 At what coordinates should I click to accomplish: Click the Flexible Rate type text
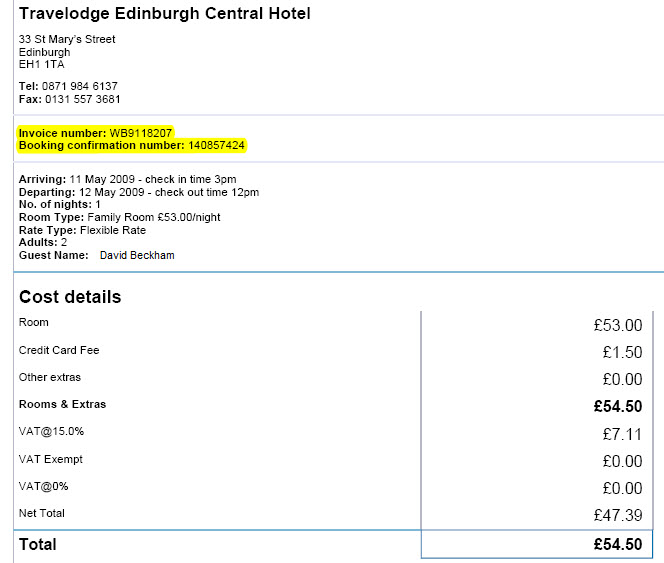(113, 230)
